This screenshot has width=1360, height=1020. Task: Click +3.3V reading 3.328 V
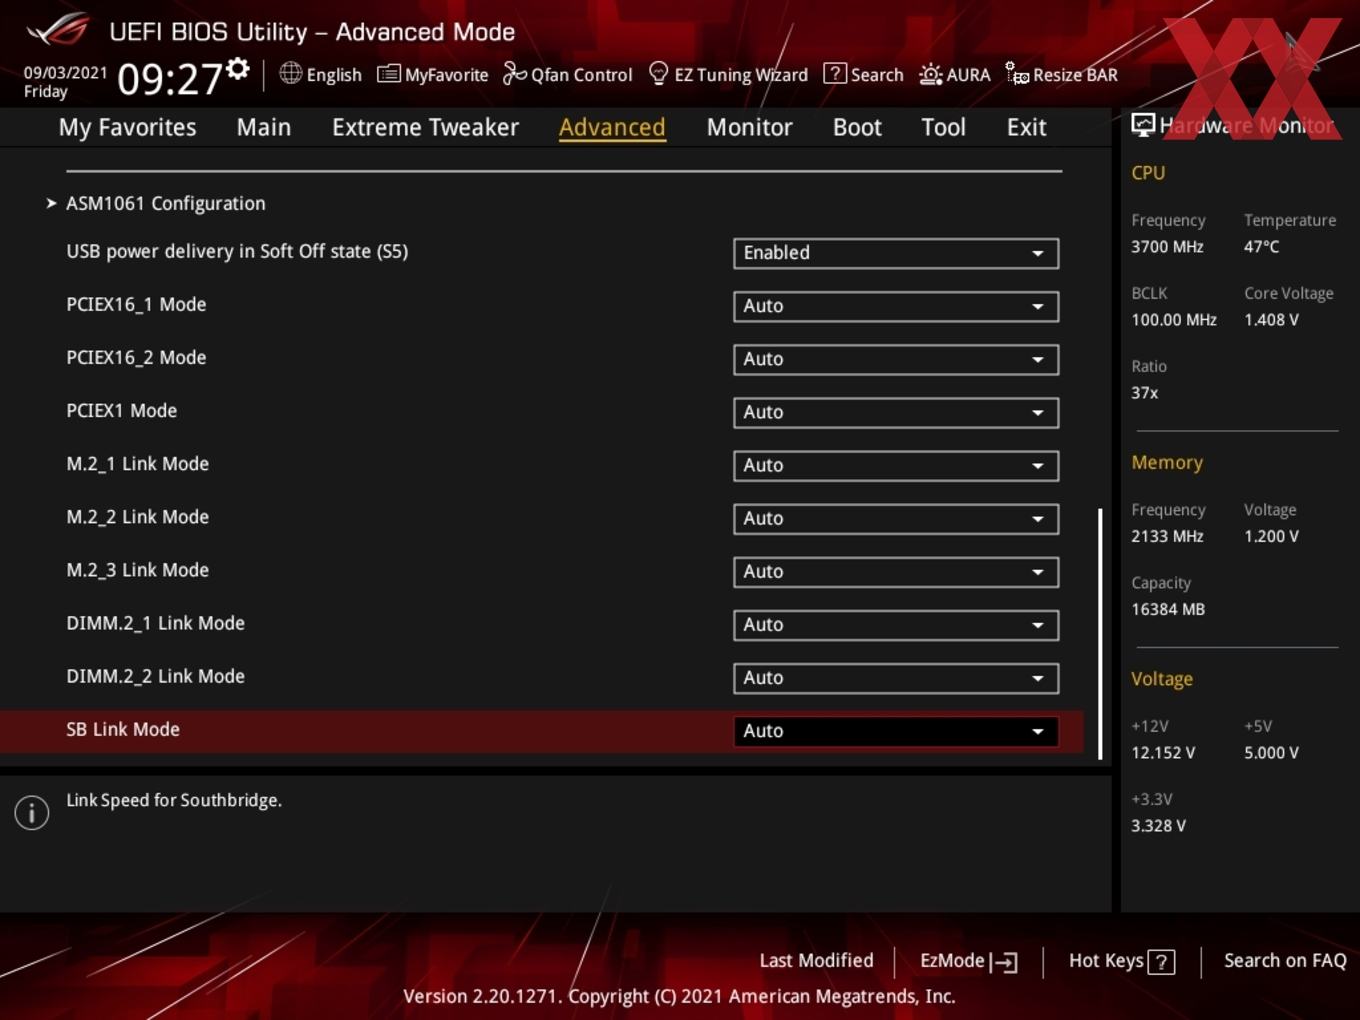click(x=1158, y=826)
